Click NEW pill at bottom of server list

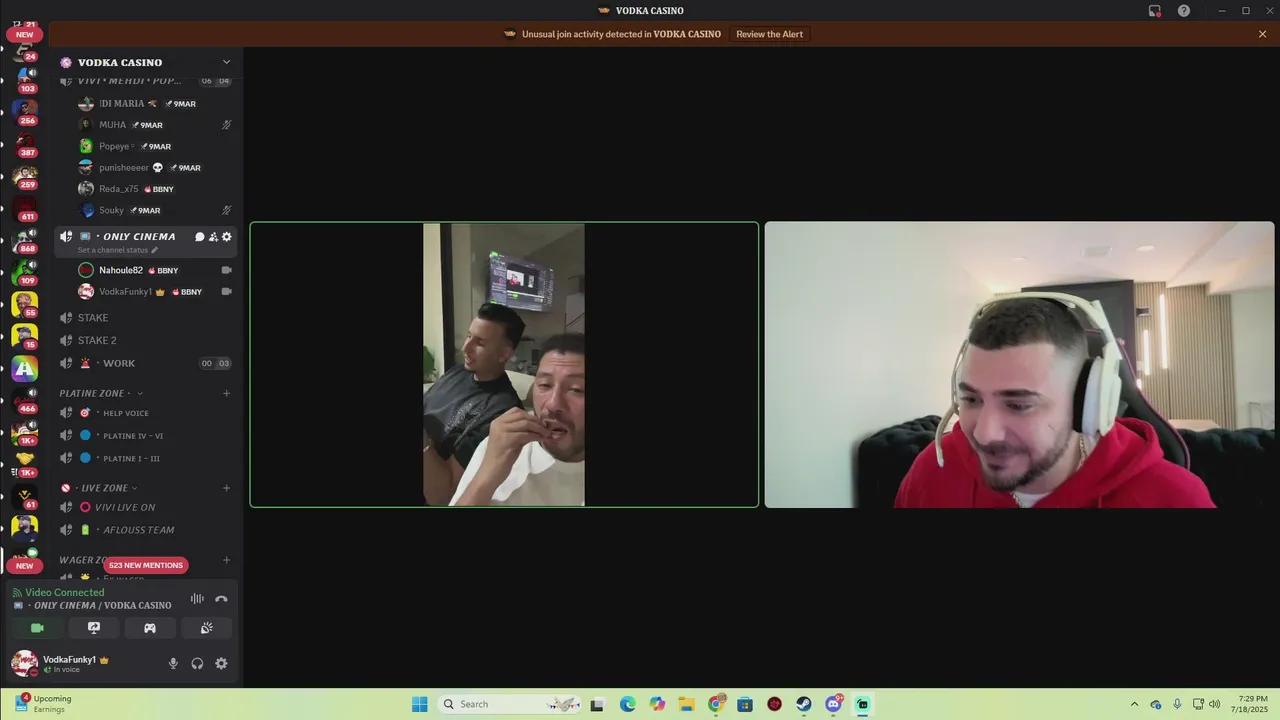[x=24, y=566]
